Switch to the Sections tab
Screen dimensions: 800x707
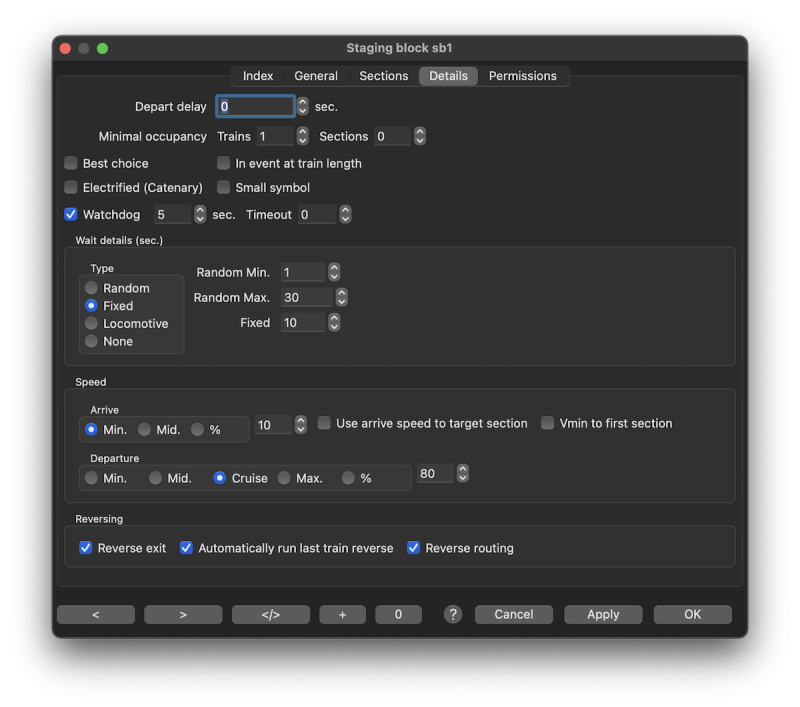tap(383, 76)
